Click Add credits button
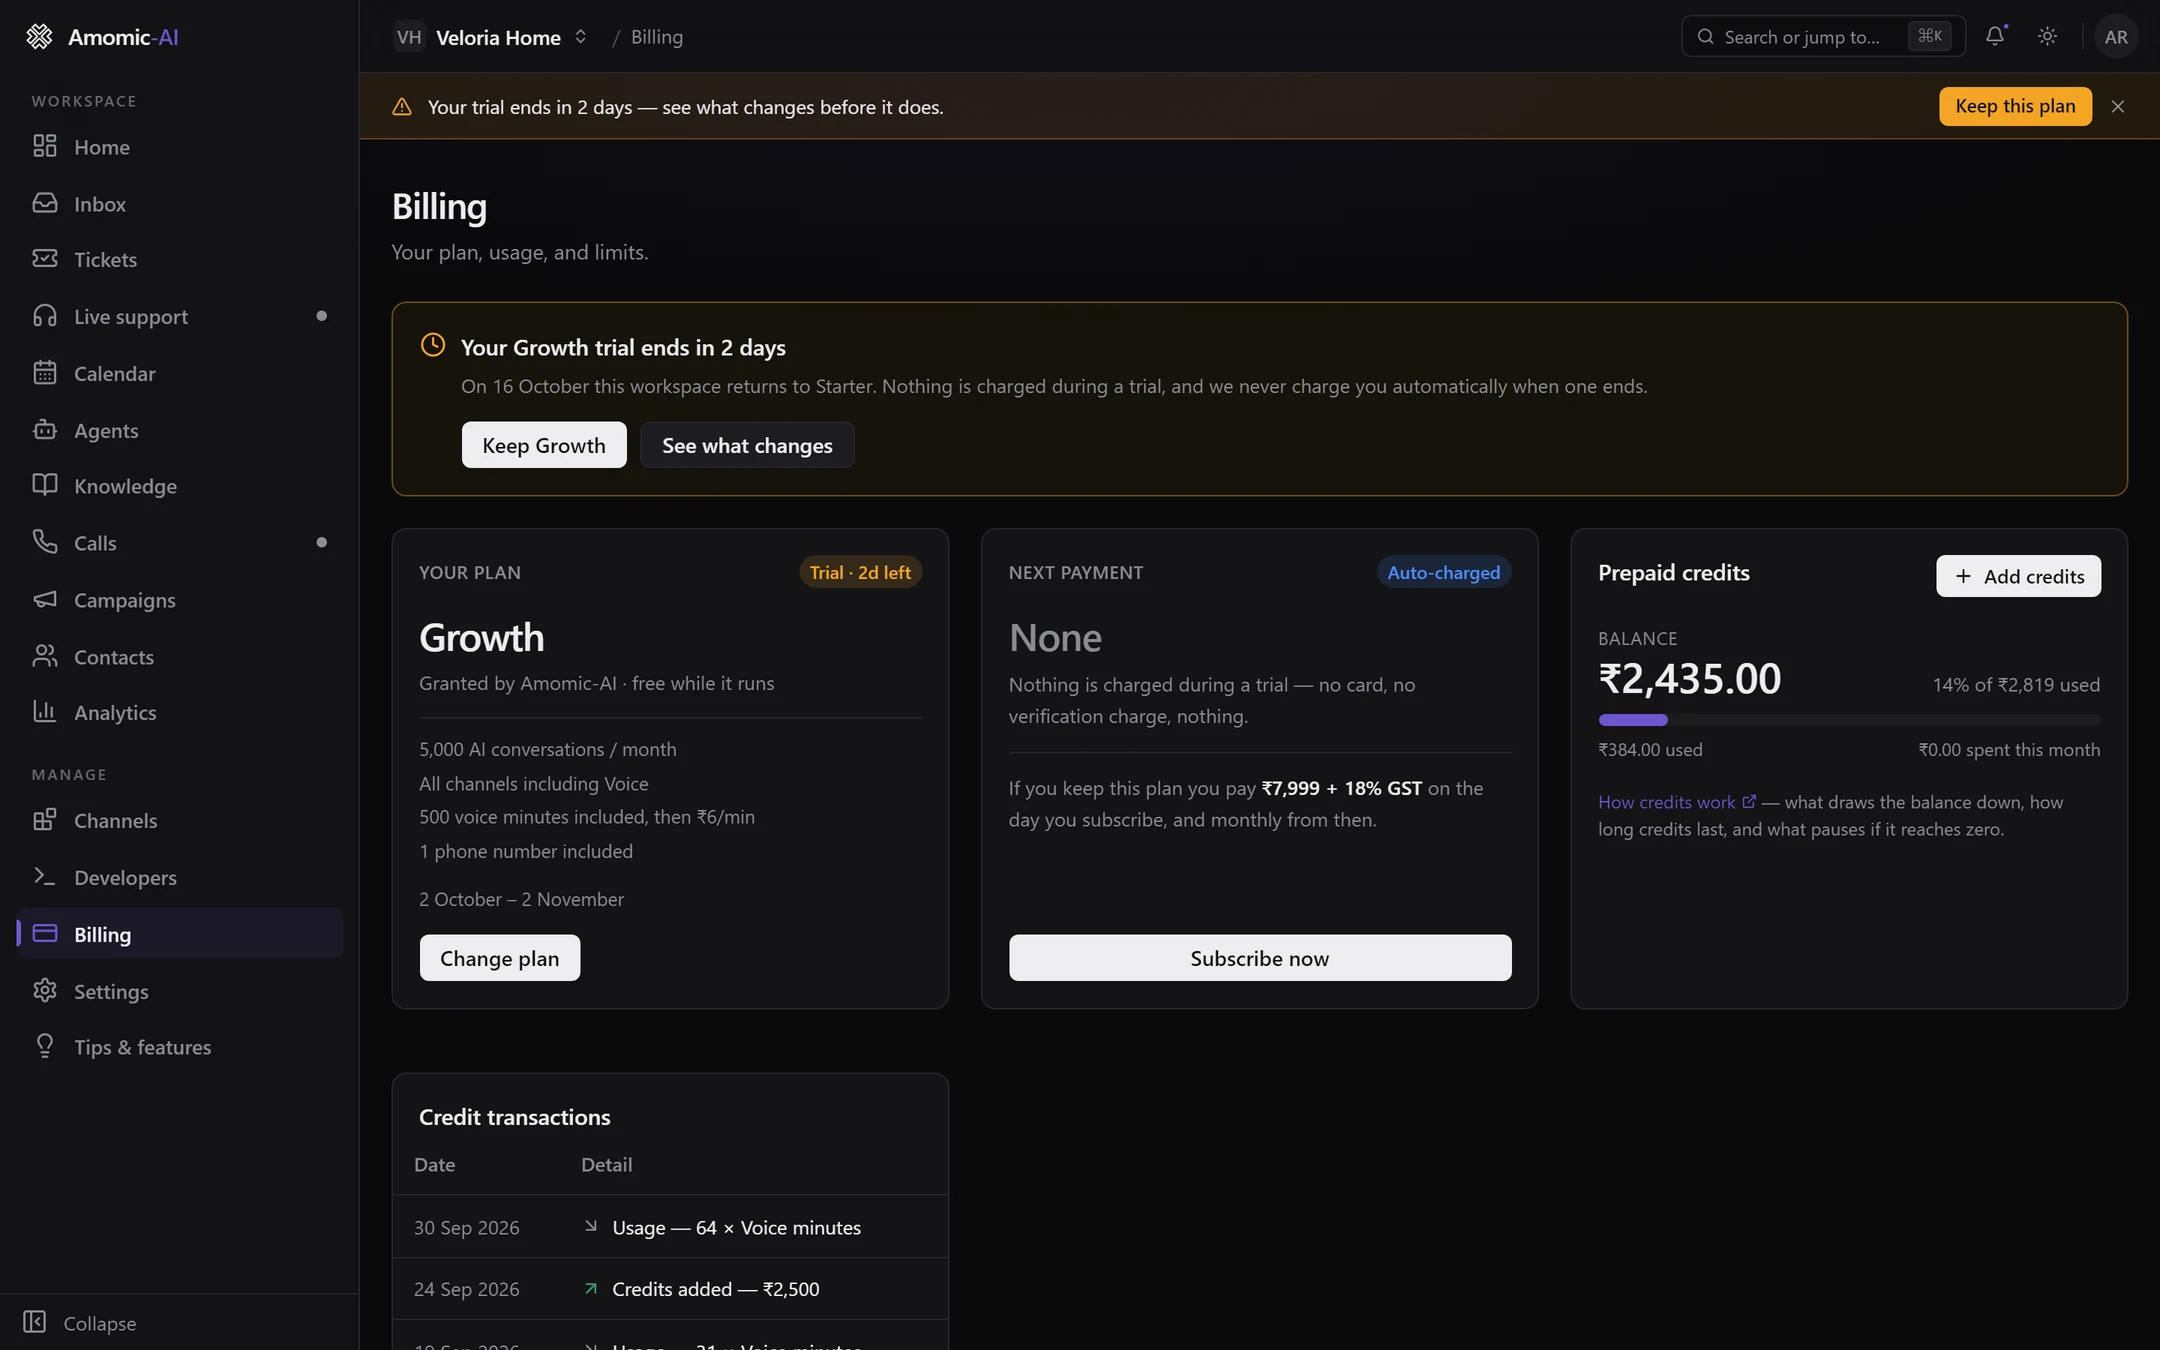This screenshot has width=2160, height=1350. tap(2018, 576)
